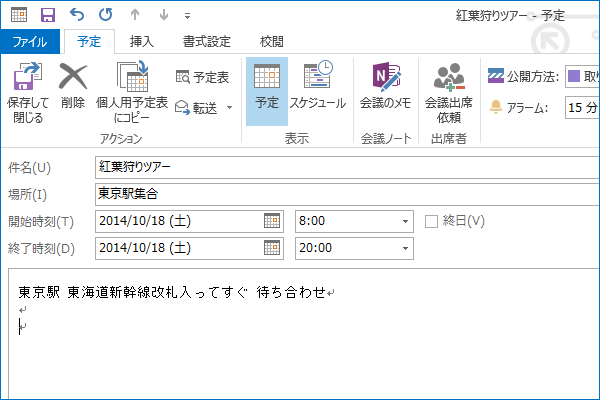Open the 公開方法 show-as dropdown

click(582, 77)
